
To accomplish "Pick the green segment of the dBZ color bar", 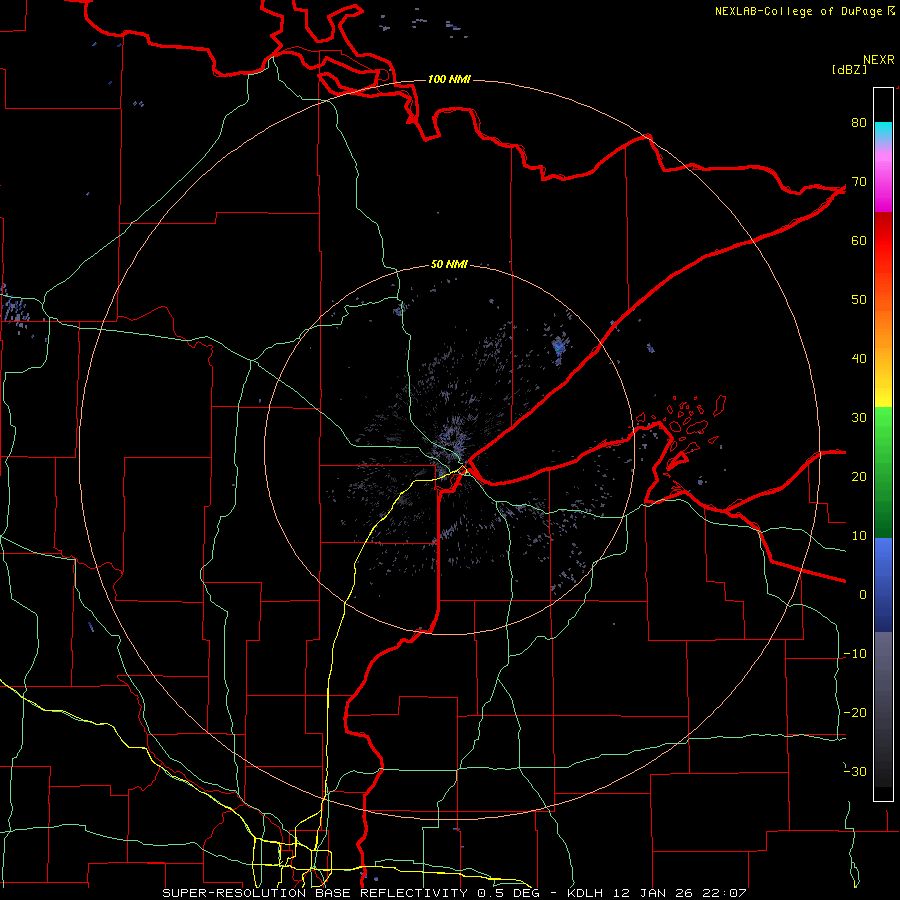I will [x=883, y=472].
